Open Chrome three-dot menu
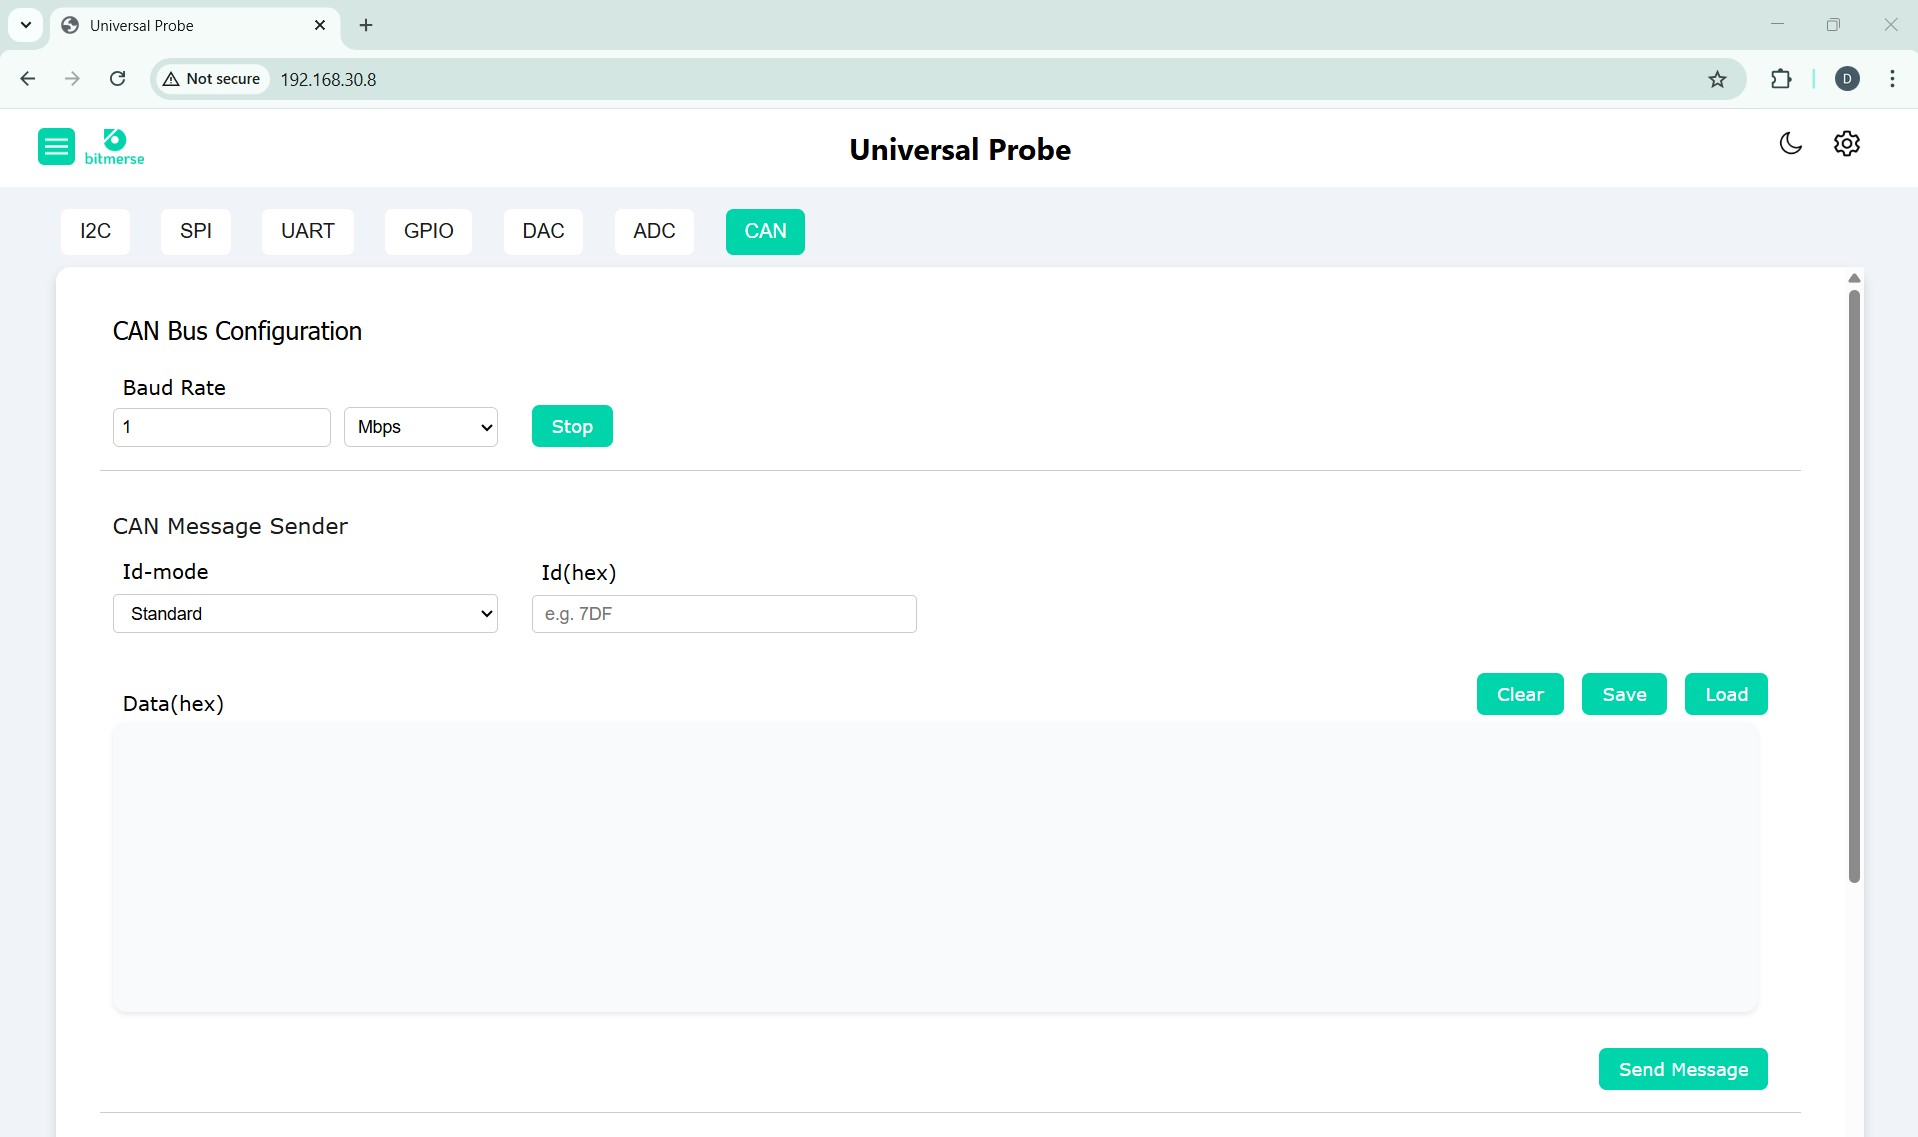 [x=1892, y=79]
